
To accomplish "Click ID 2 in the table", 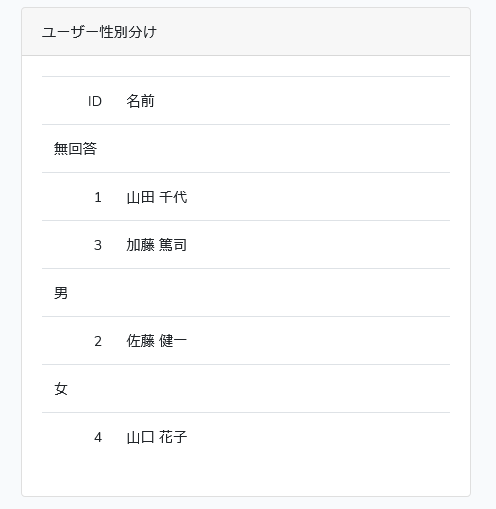I will pyautogui.click(x=98, y=341).
